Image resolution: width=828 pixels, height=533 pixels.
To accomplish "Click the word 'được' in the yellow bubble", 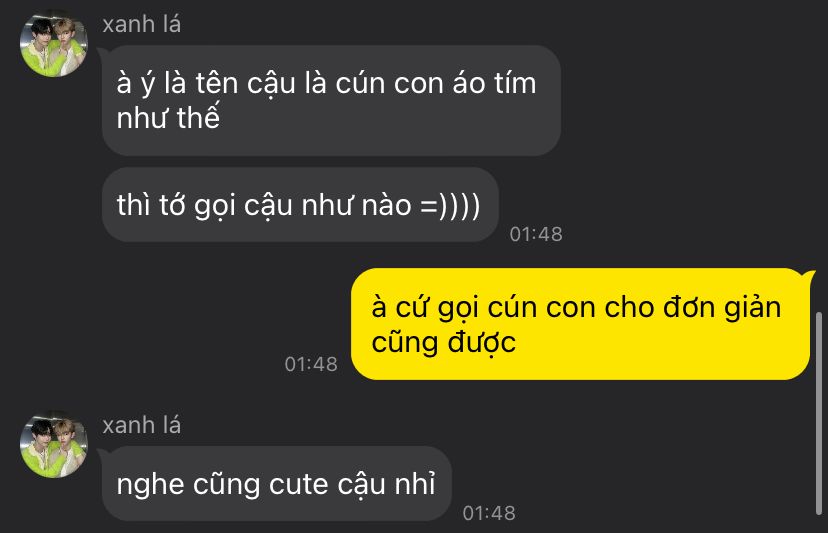I will click(482, 343).
